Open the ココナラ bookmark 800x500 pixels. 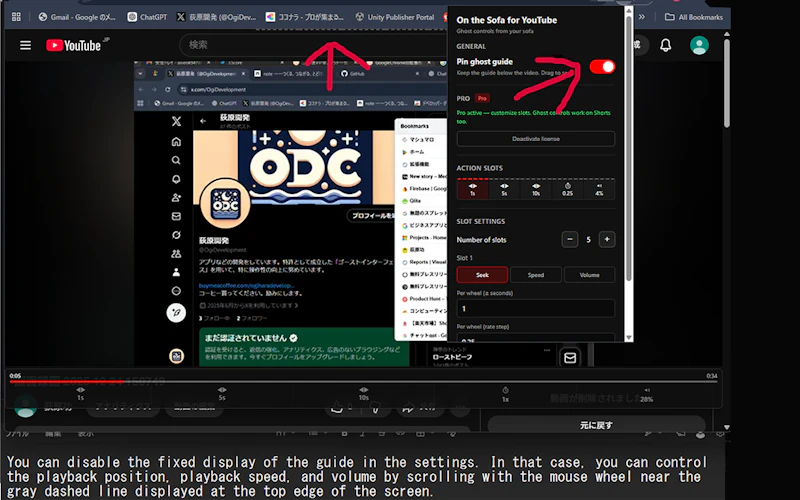(x=305, y=17)
